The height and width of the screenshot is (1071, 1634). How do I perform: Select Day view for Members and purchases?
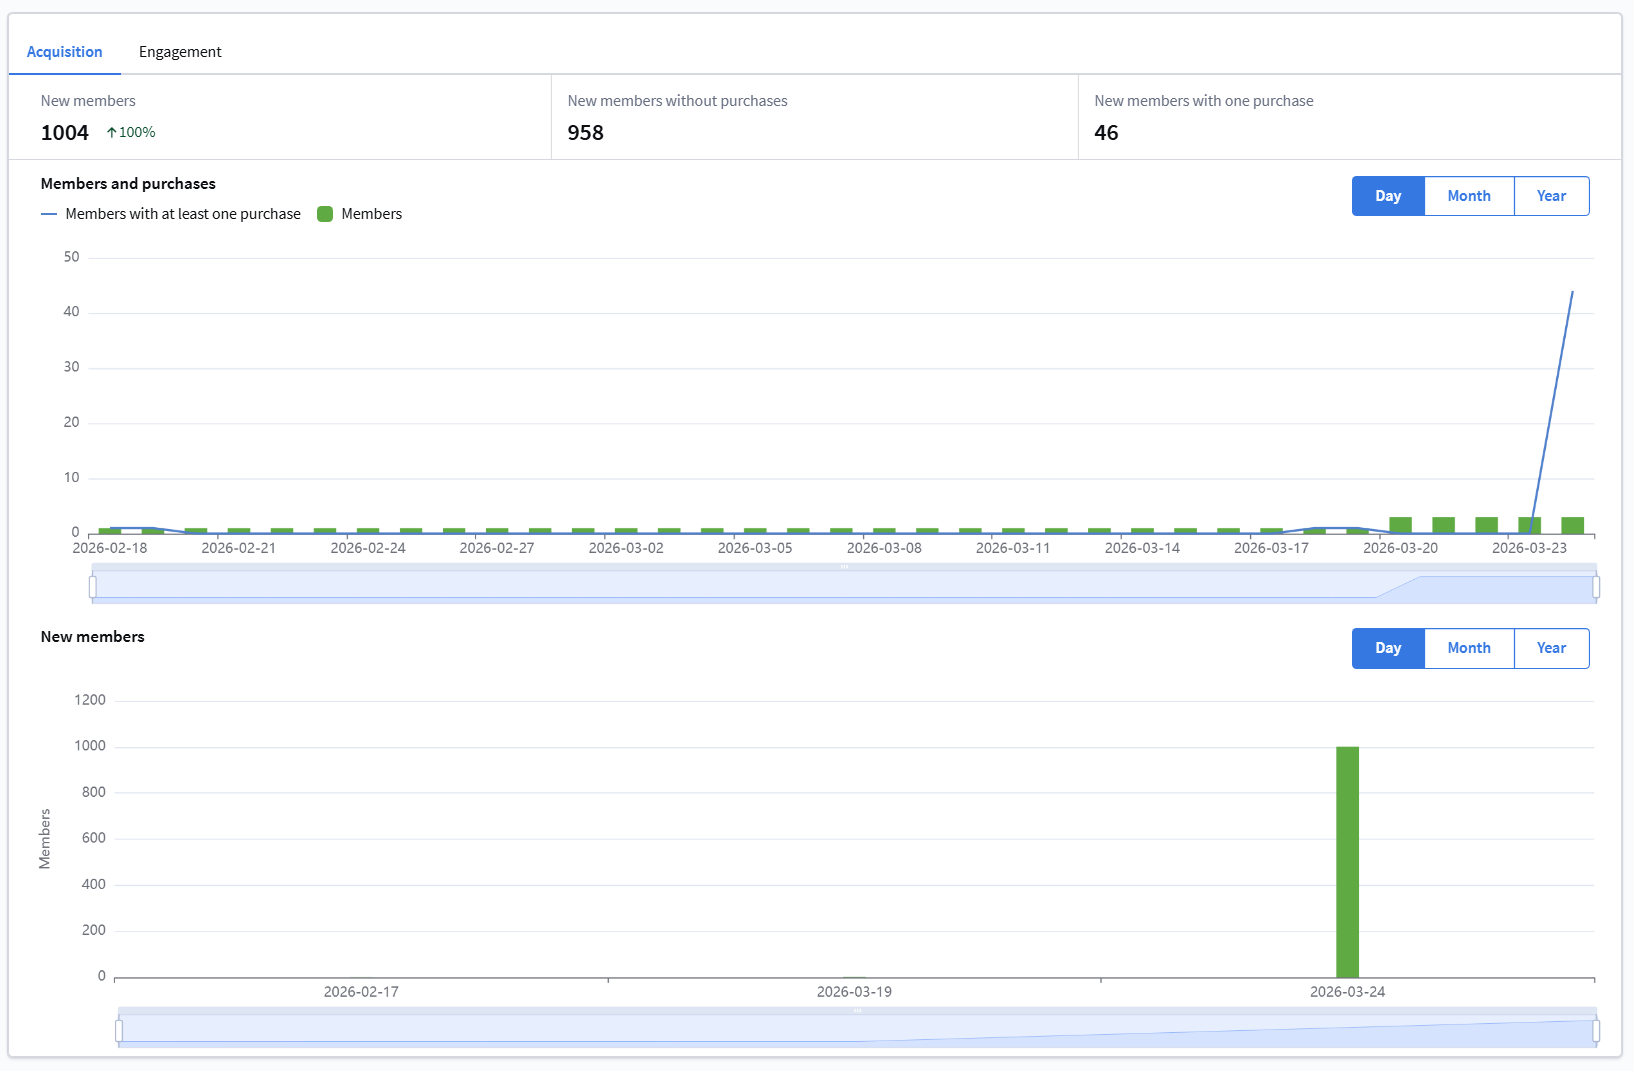(1387, 196)
